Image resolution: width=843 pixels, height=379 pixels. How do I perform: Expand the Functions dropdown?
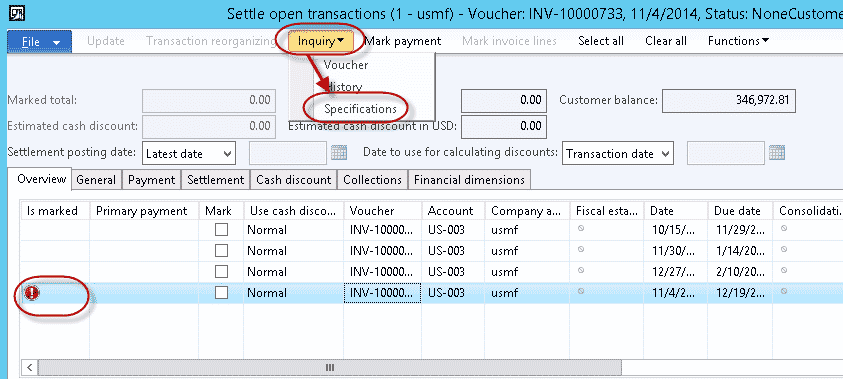738,41
